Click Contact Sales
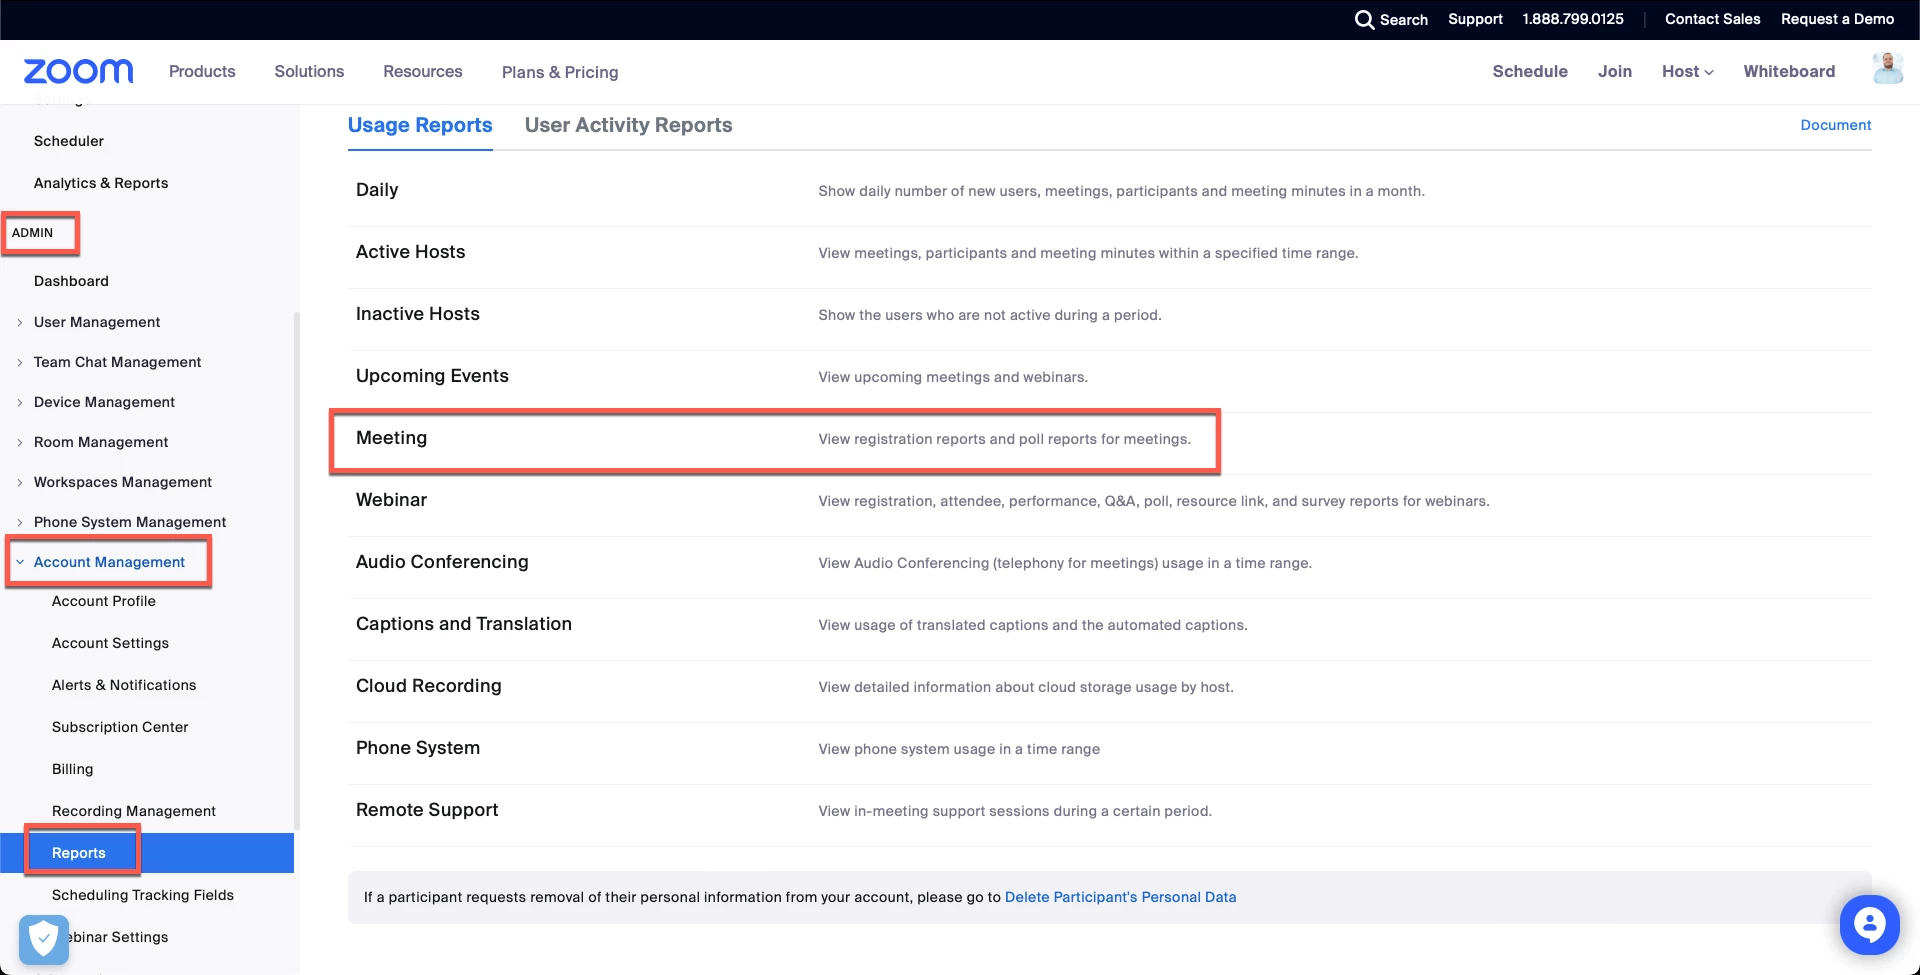1920x975 pixels. (x=1712, y=19)
